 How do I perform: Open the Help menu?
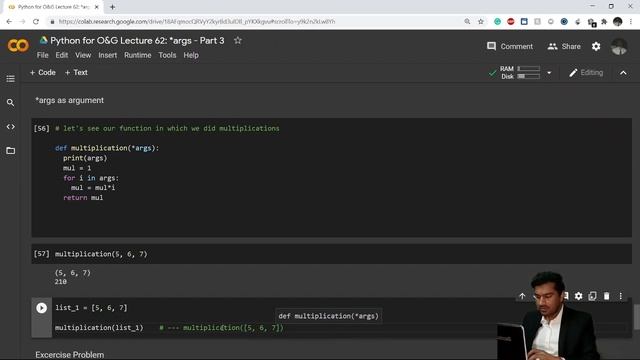191,55
